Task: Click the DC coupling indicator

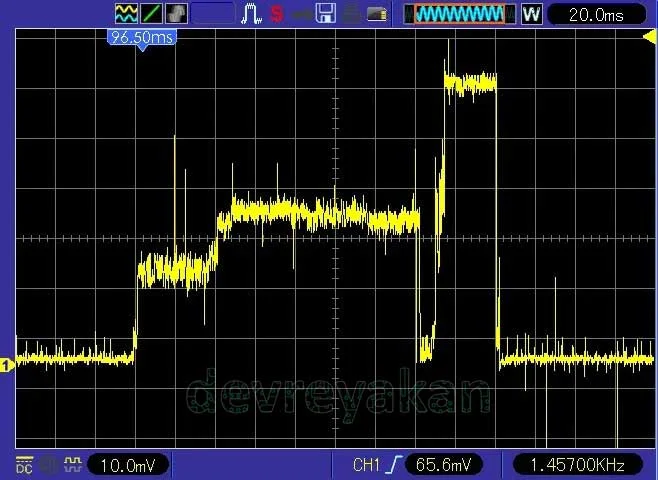Action: 24,465
